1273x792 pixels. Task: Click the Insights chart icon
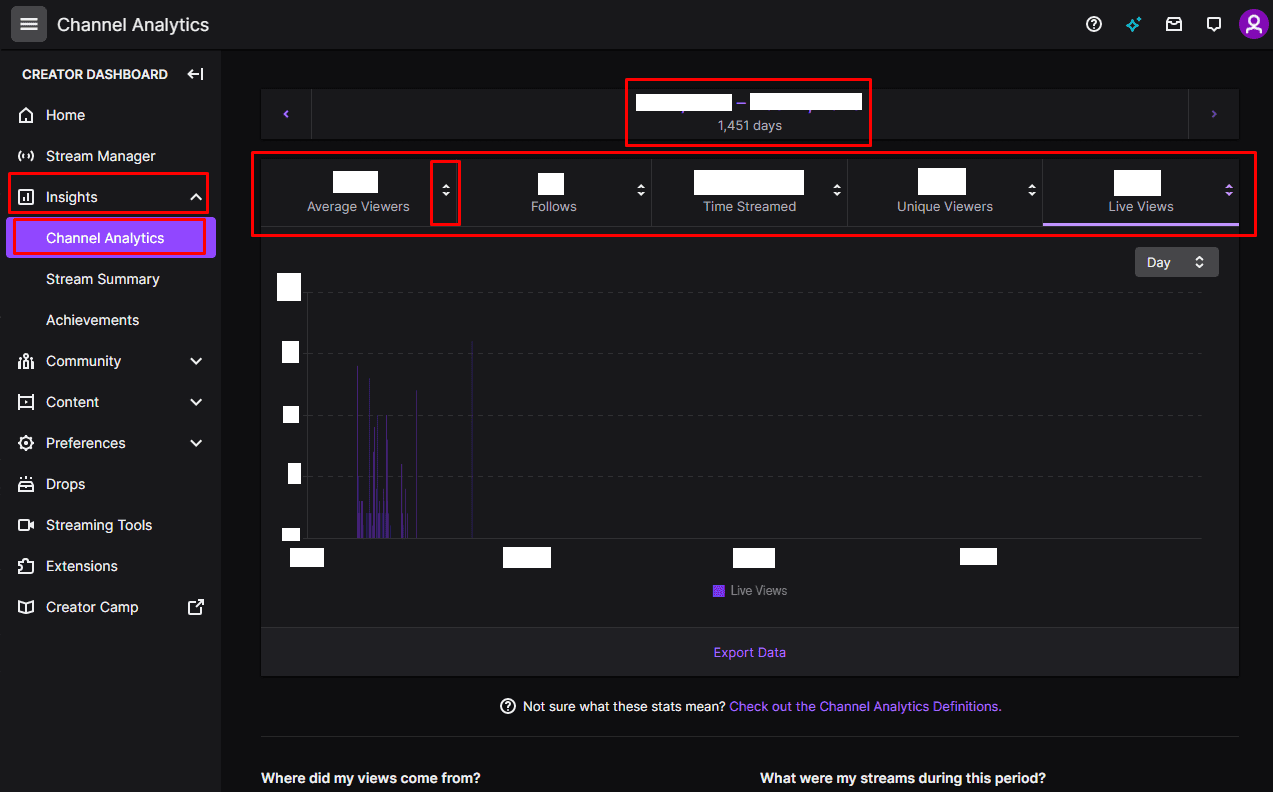click(x=26, y=197)
